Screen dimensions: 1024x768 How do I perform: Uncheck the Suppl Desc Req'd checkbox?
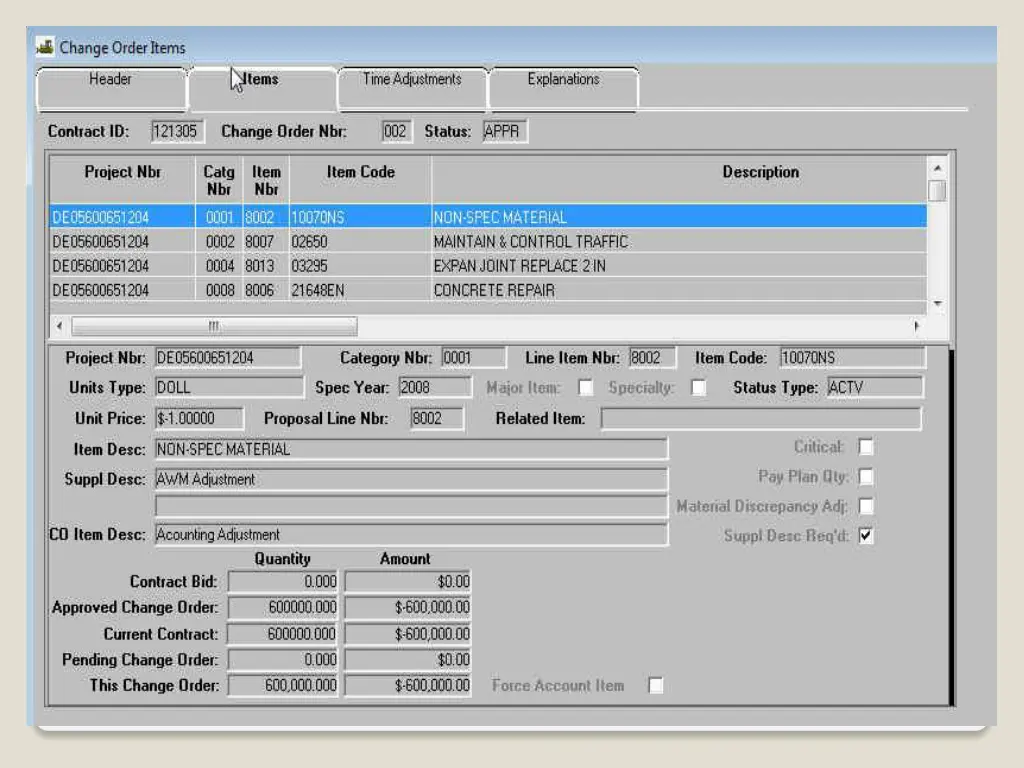point(866,536)
